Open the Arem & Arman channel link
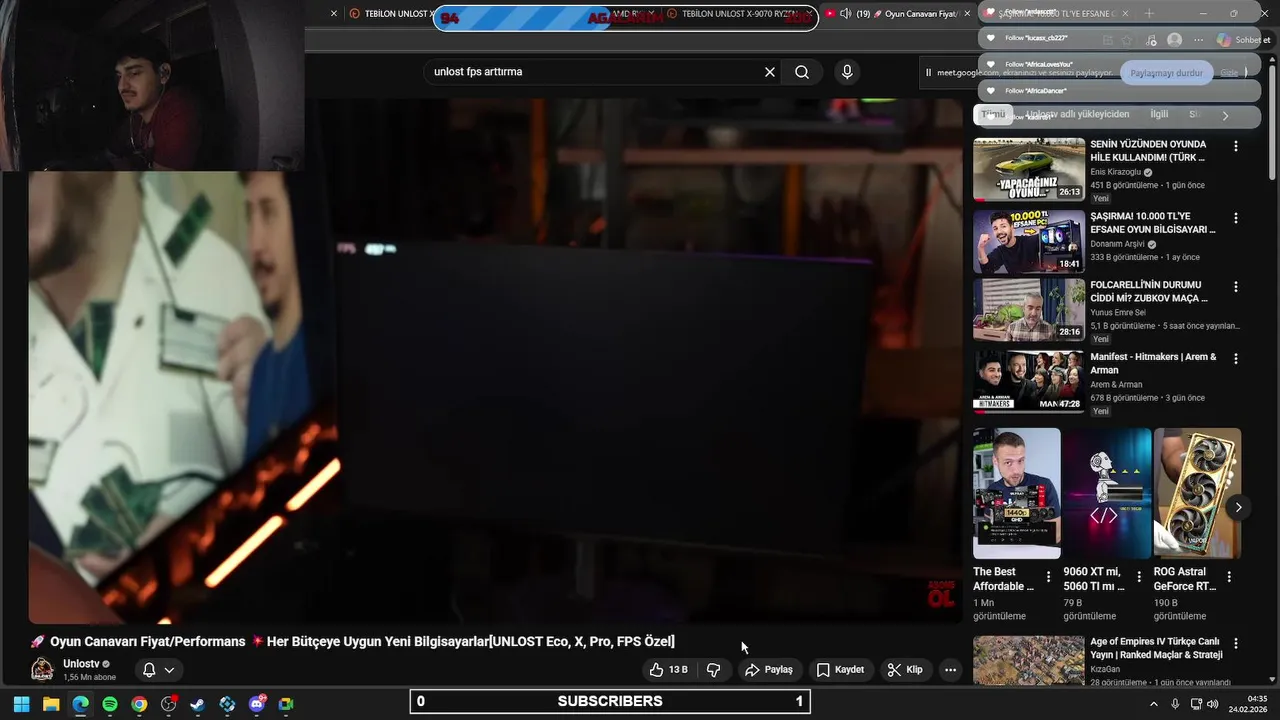The width and height of the screenshot is (1280, 720). tap(1116, 384)
